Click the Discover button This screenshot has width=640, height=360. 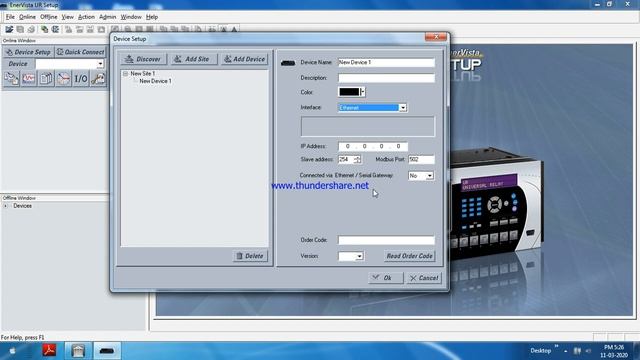click(143, 59)
